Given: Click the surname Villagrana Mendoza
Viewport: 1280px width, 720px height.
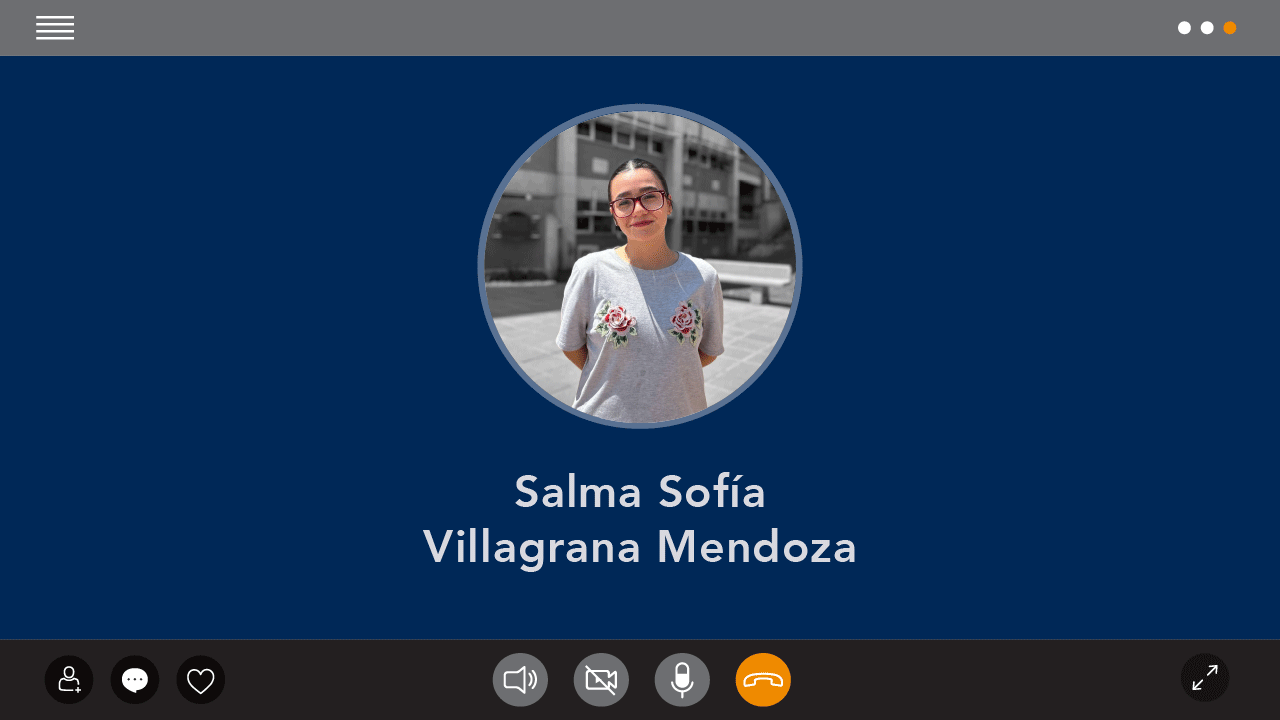Looking at the screenshot, I should (640, 547).
